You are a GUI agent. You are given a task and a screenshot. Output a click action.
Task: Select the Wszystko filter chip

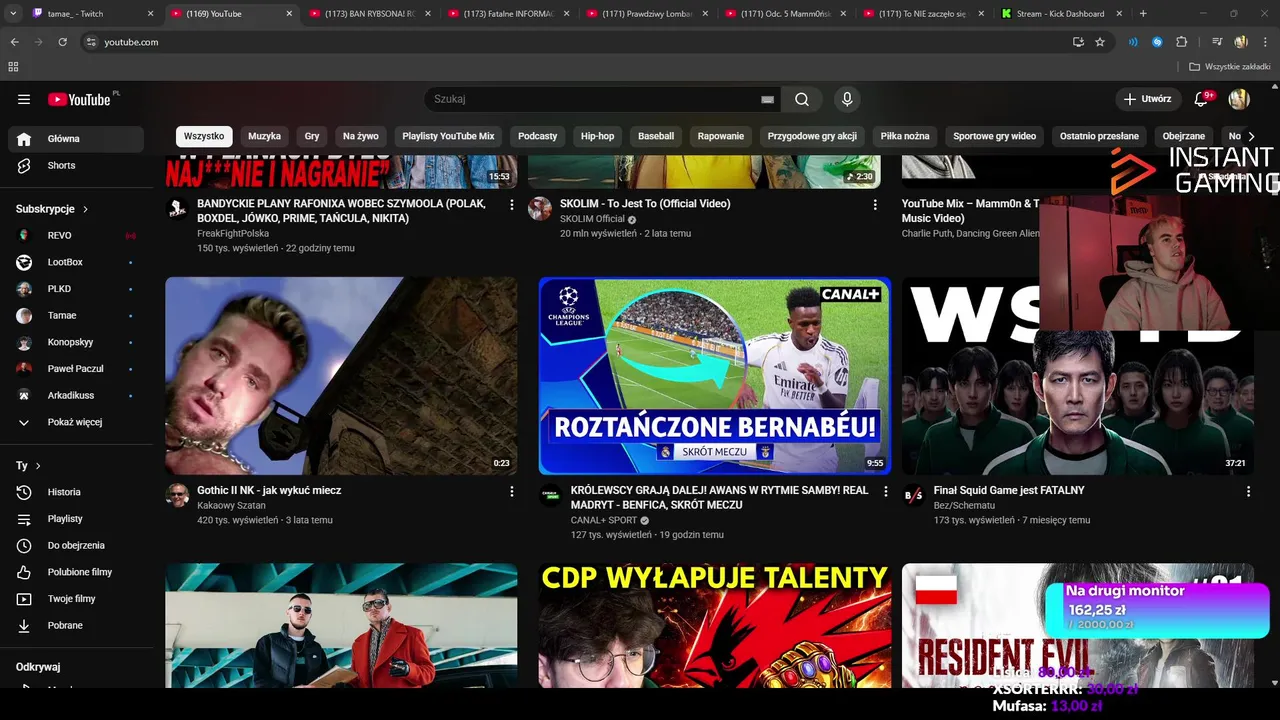point(204,136)
